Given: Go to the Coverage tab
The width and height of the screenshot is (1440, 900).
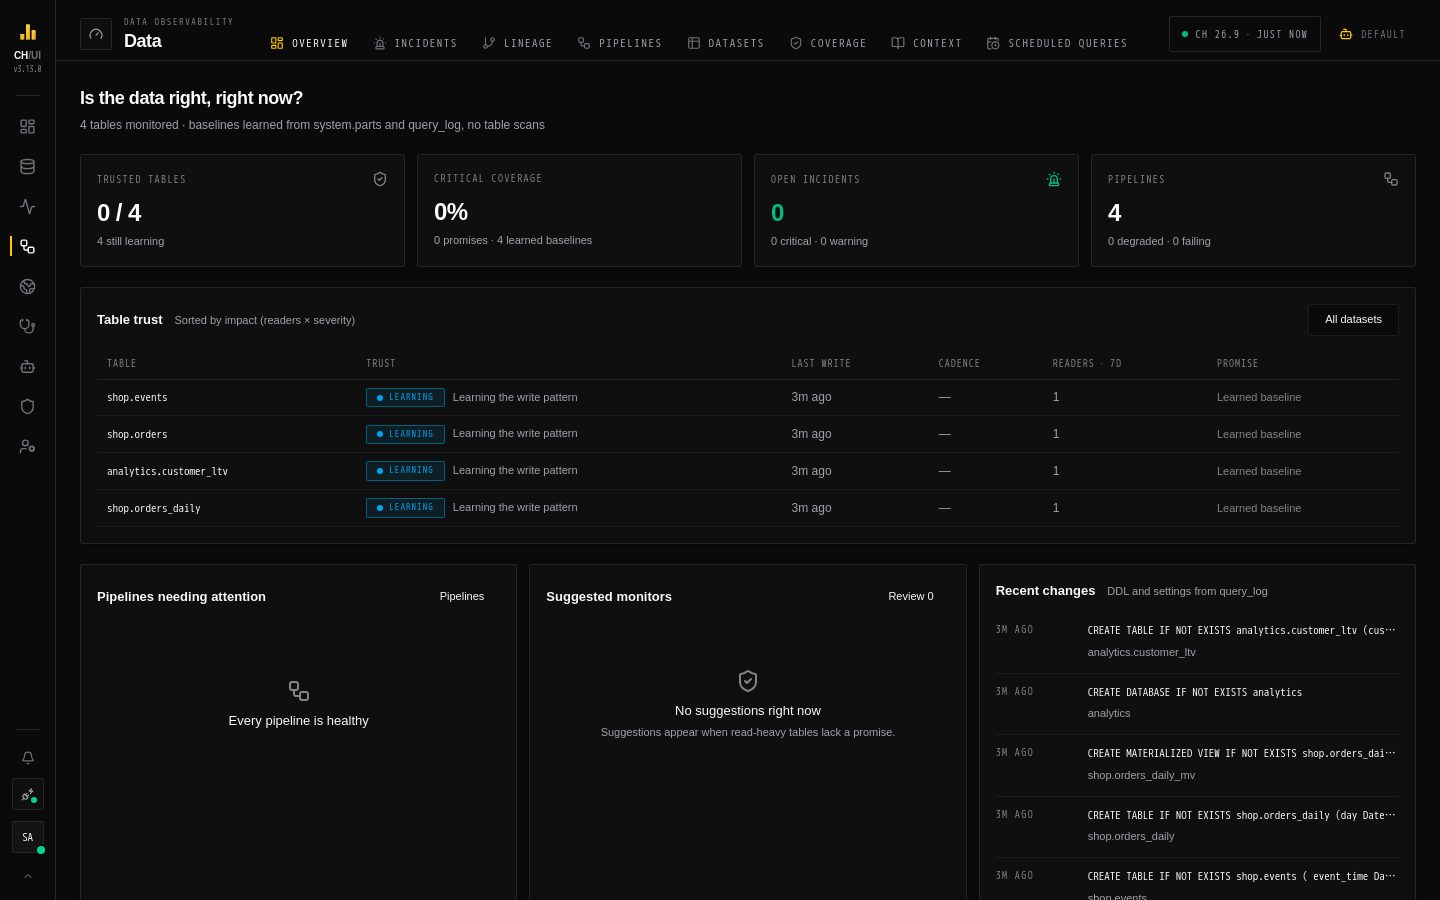Looking at the screenshot, I should click(828, 43).
